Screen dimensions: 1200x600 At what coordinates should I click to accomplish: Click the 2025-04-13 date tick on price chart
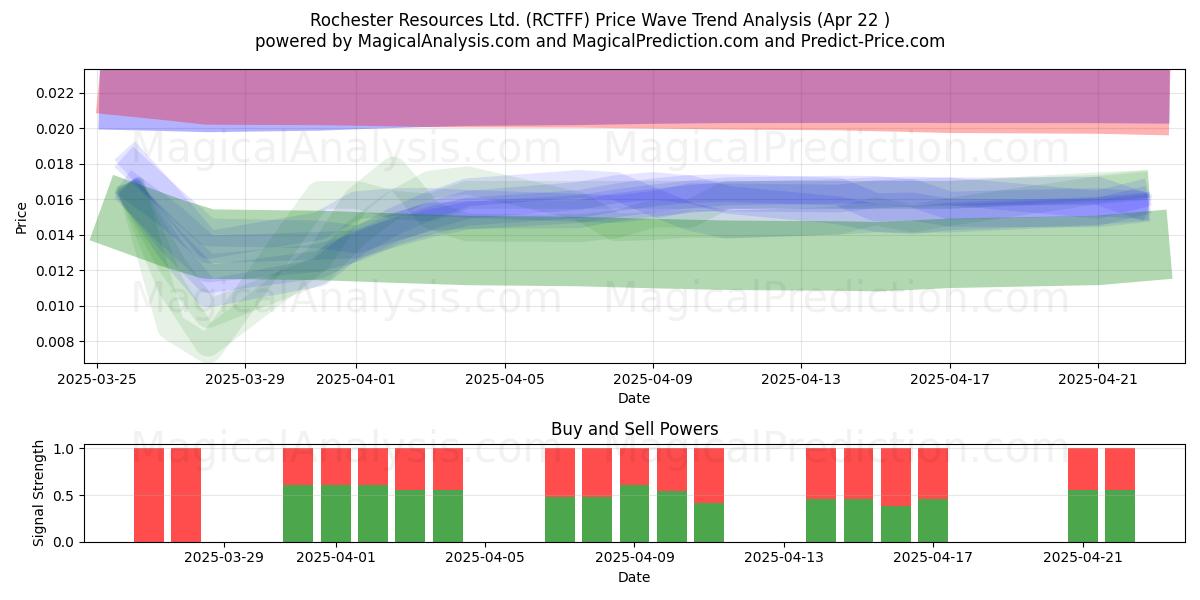point(801,379)
